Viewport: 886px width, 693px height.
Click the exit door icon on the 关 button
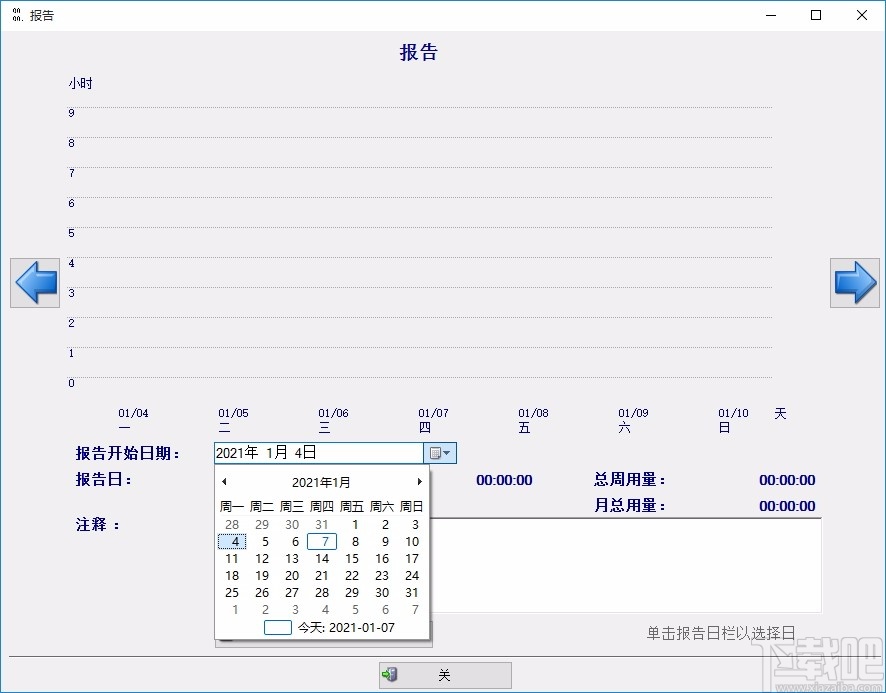pyautogui.click(x=390, y=675)
